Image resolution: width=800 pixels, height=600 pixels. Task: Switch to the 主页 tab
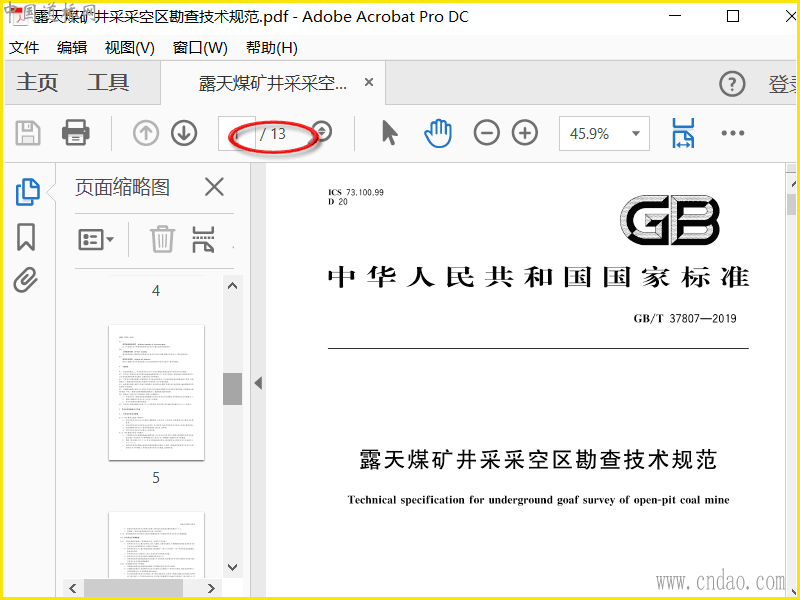(37, 82)
